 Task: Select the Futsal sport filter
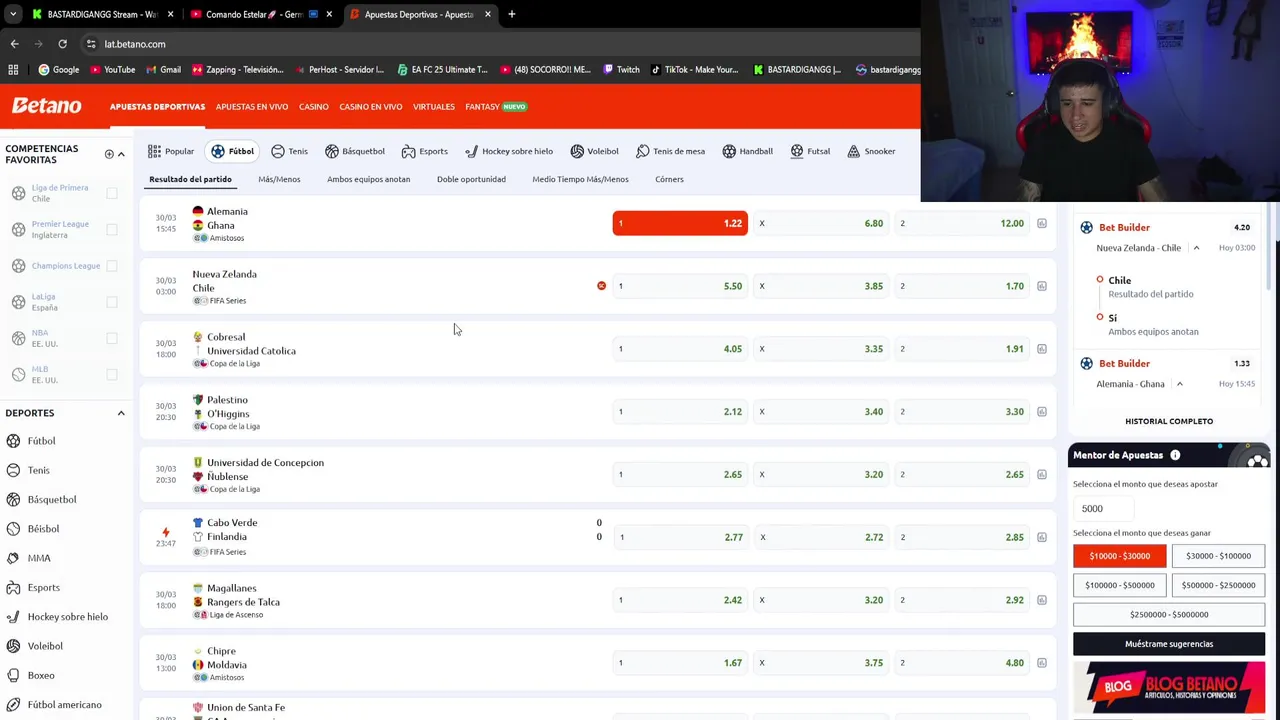pos(810,151)
